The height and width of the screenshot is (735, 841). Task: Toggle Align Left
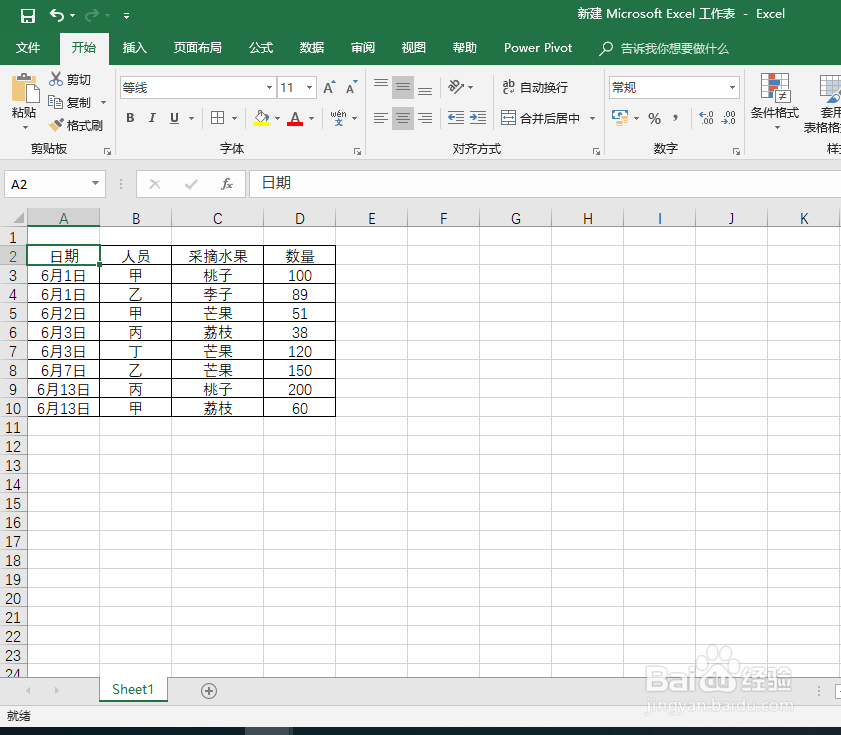click(x=381, y=118)
